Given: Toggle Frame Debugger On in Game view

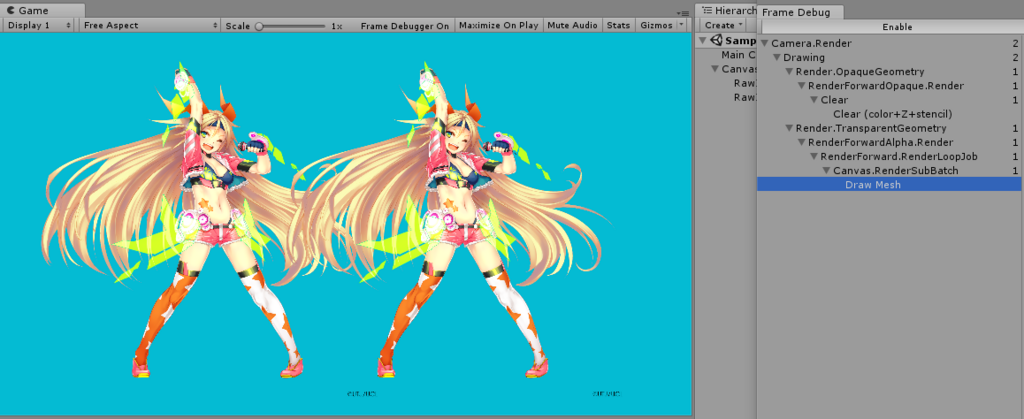Looking at the screenshot, I should [x=404, y=25].
